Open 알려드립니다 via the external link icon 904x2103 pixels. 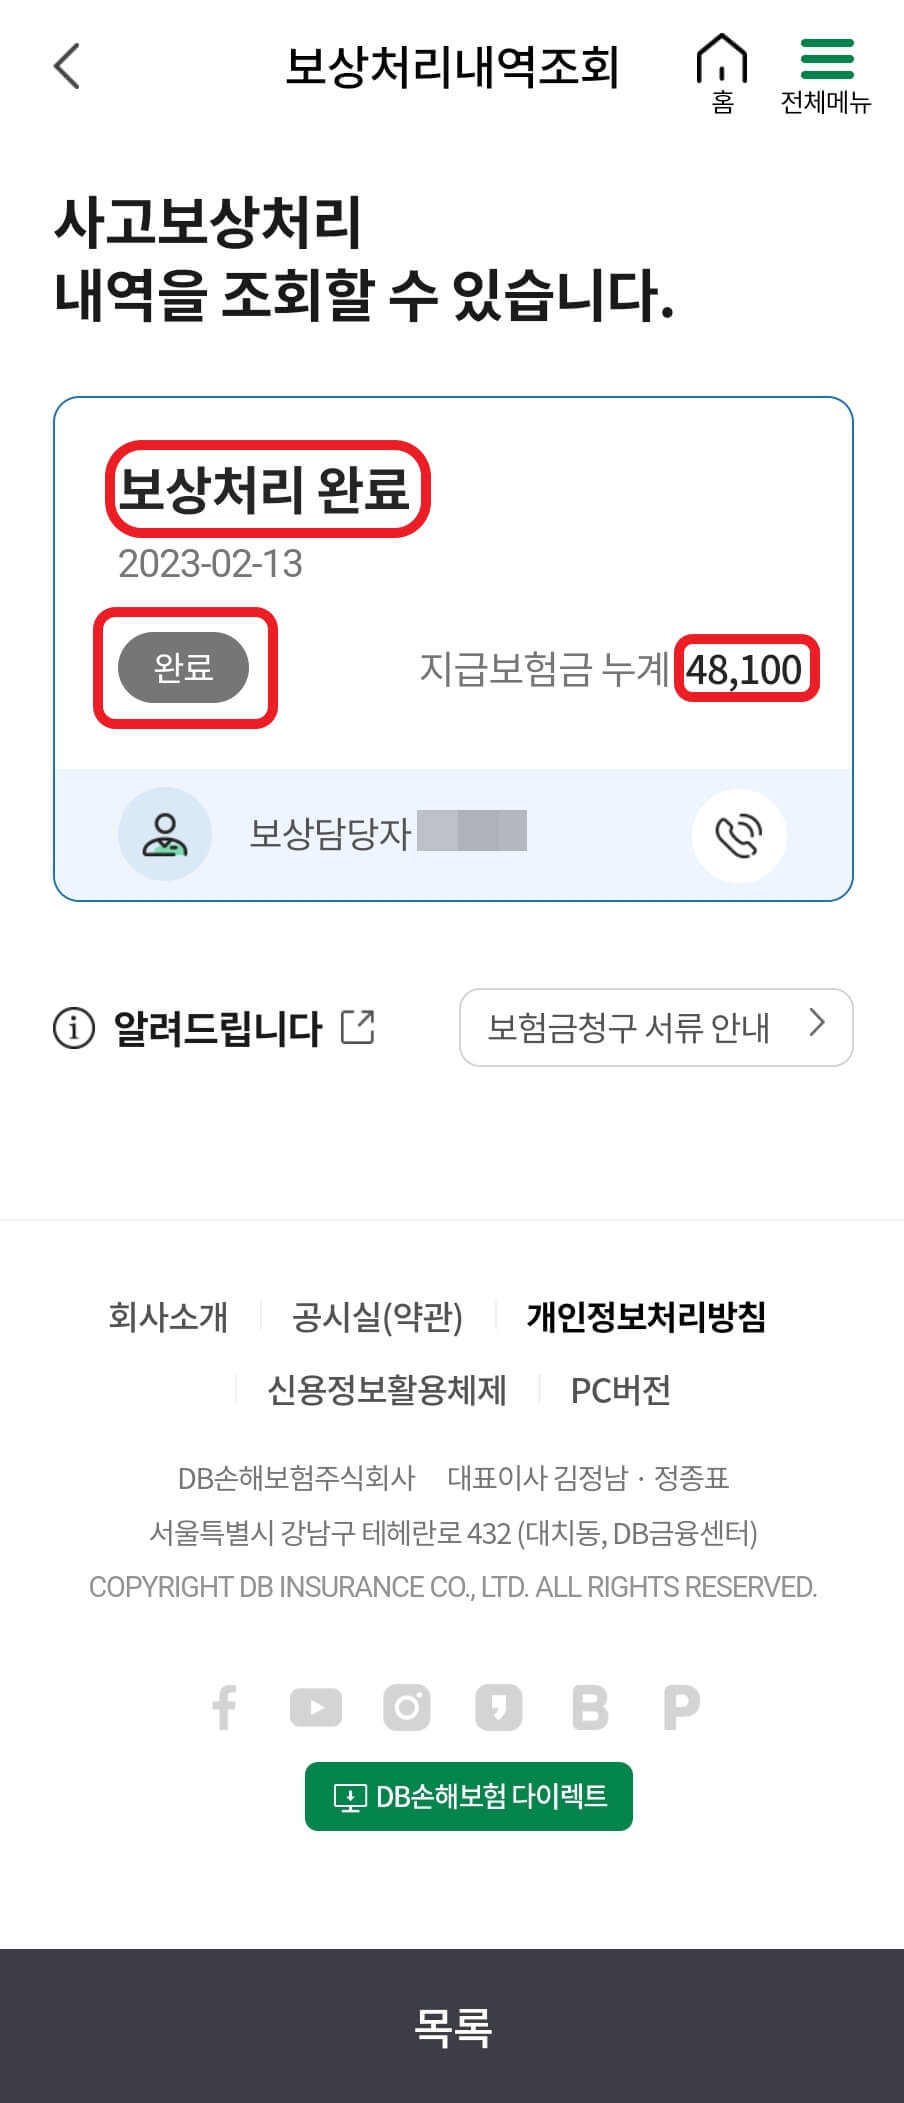(x=358, y=1024)
